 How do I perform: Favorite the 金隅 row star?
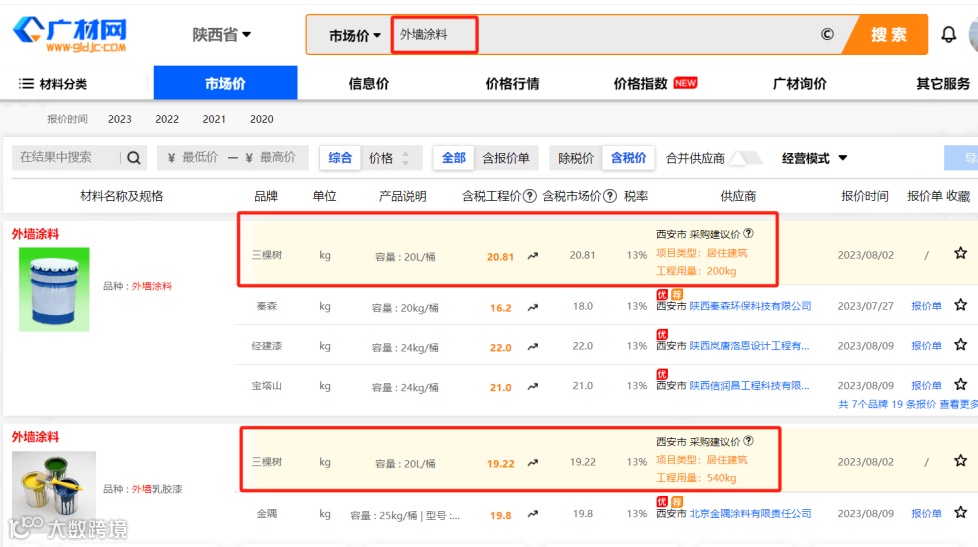960,513
